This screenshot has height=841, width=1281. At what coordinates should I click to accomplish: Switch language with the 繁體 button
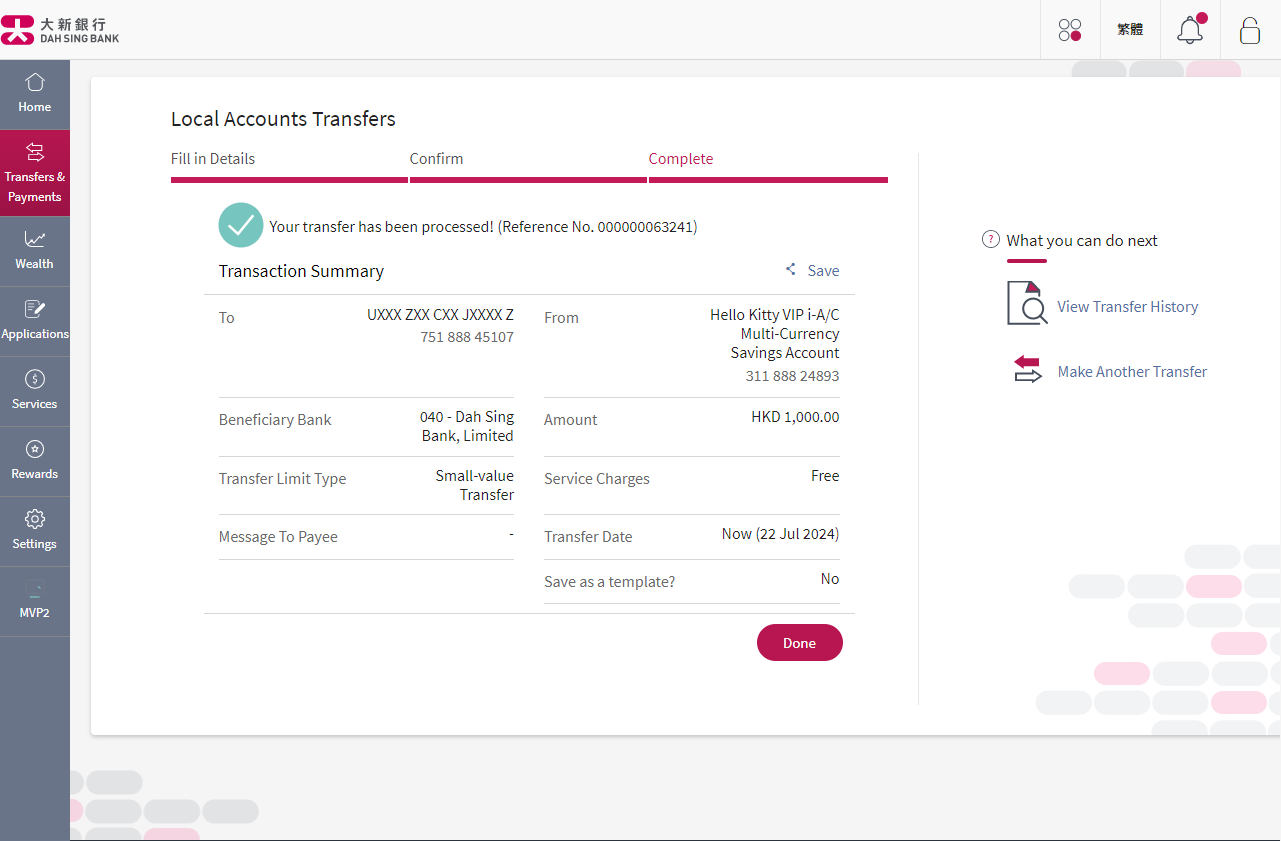(x=1130, y=30)
